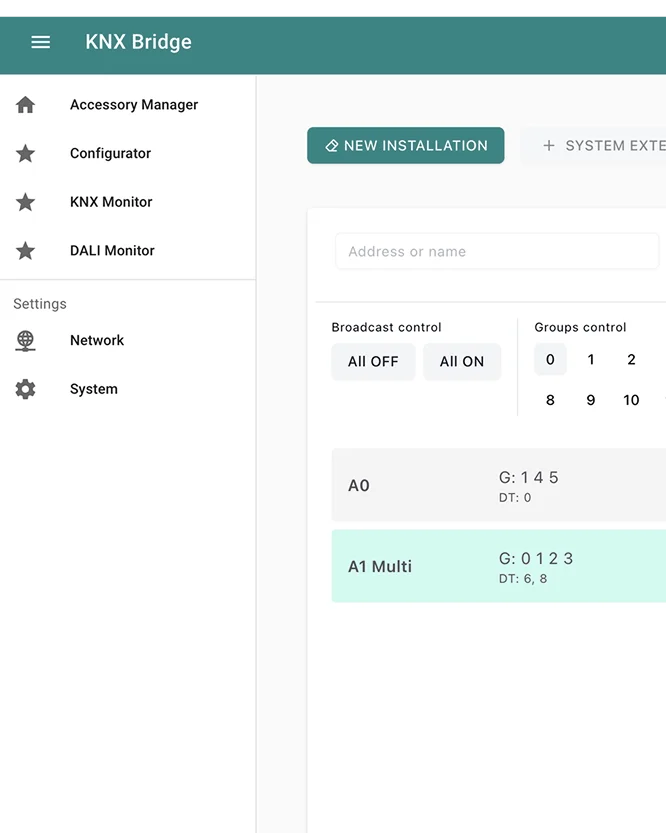Click the Address or name search field
The width and height of the screenshot is (666, 833).
(497, 252)
